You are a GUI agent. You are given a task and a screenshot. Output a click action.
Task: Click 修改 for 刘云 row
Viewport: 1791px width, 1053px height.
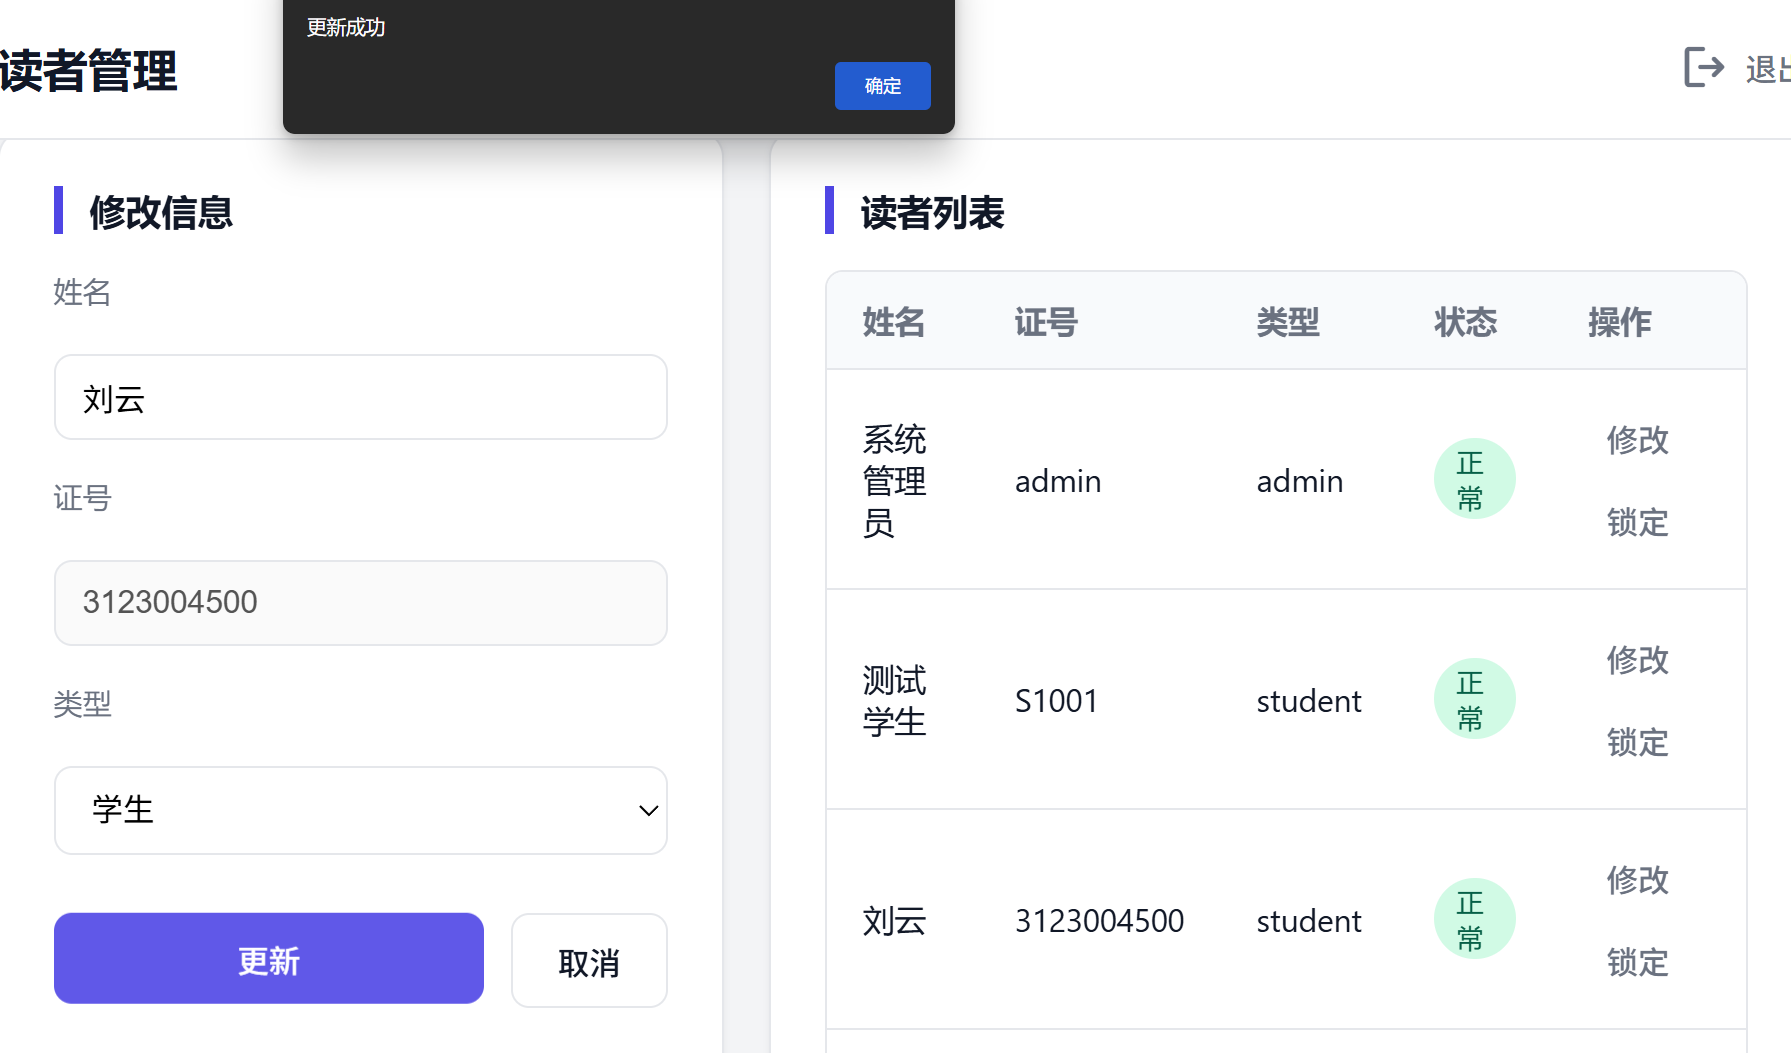coord(1638,880)
